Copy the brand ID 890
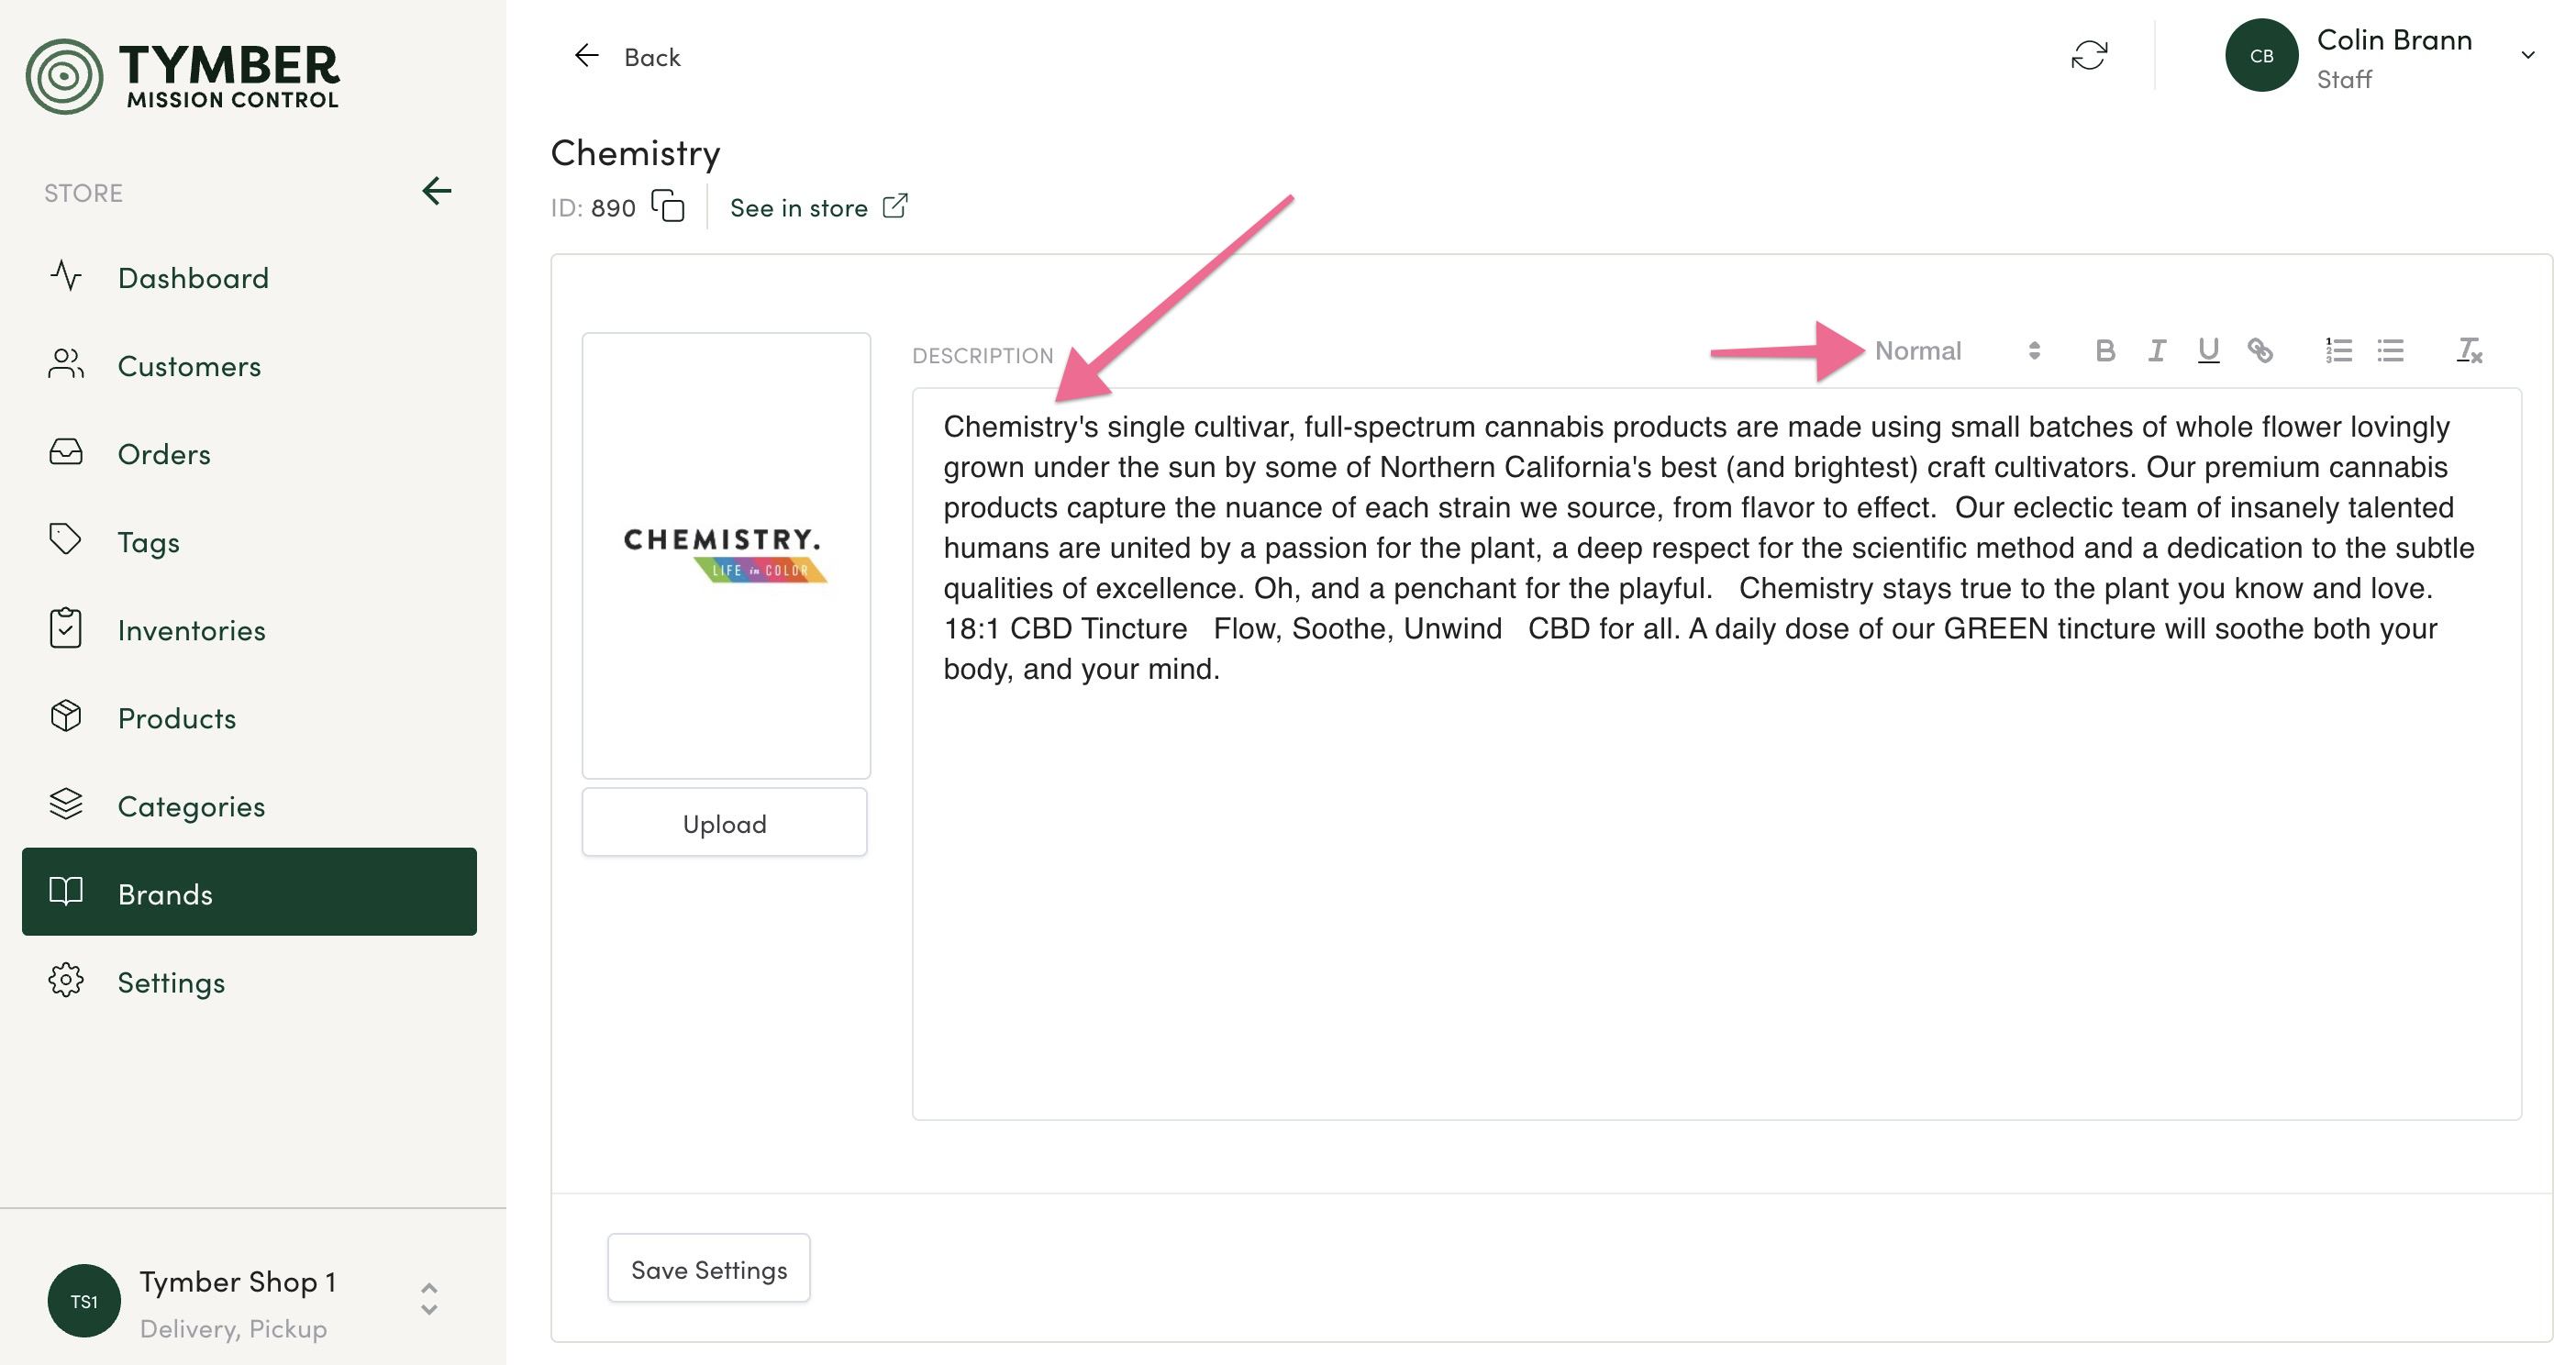The width and height of the screenshot is (2576, 1365). 668,206
